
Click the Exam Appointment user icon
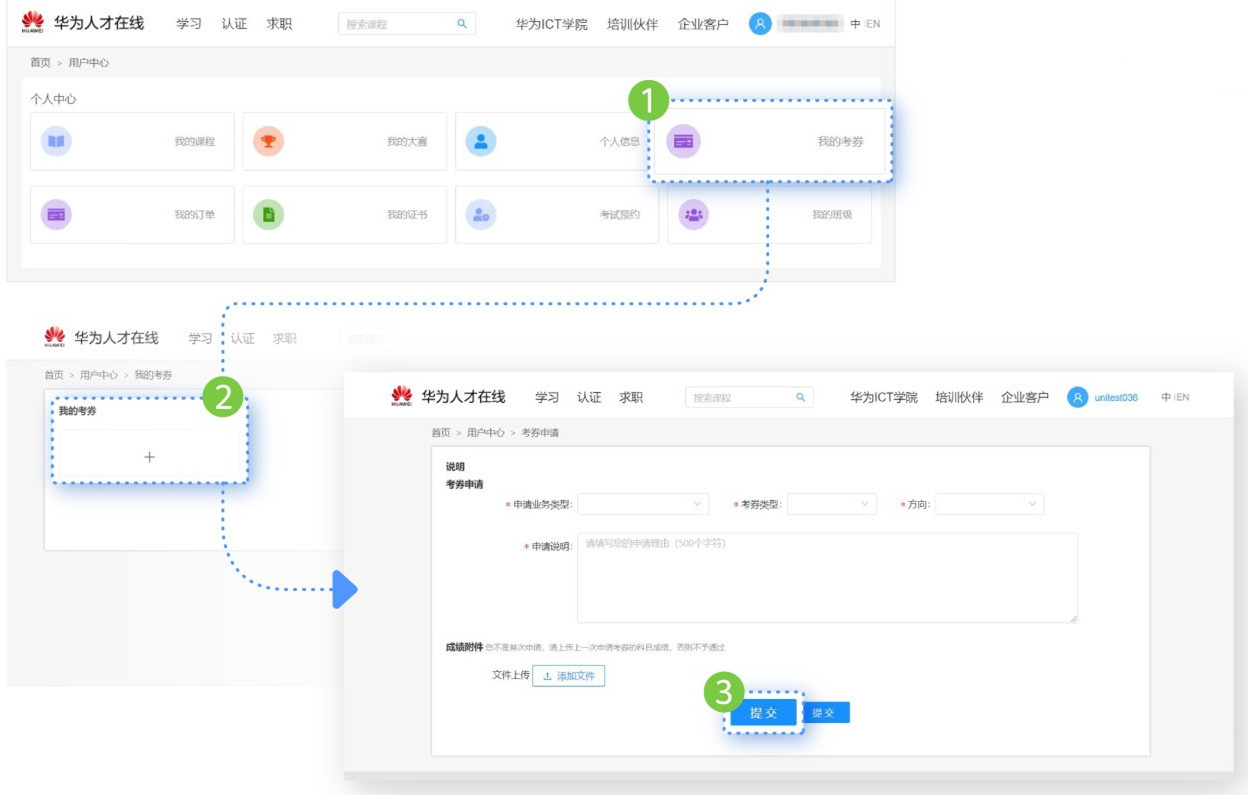coord(481,214)
